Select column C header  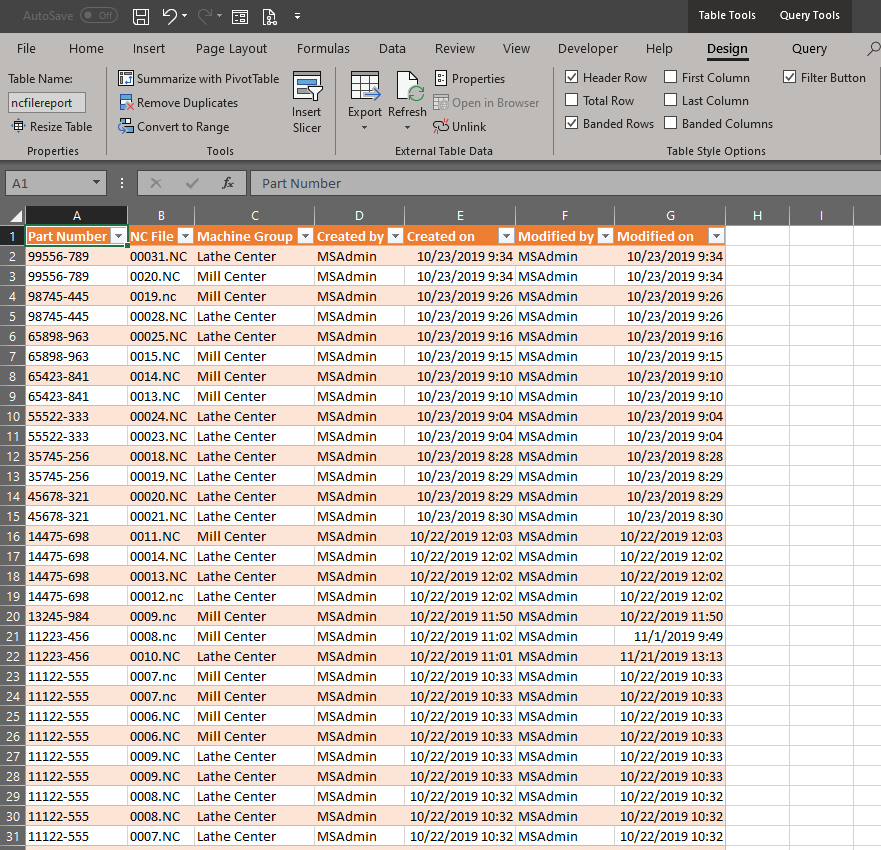coord(255,216)
